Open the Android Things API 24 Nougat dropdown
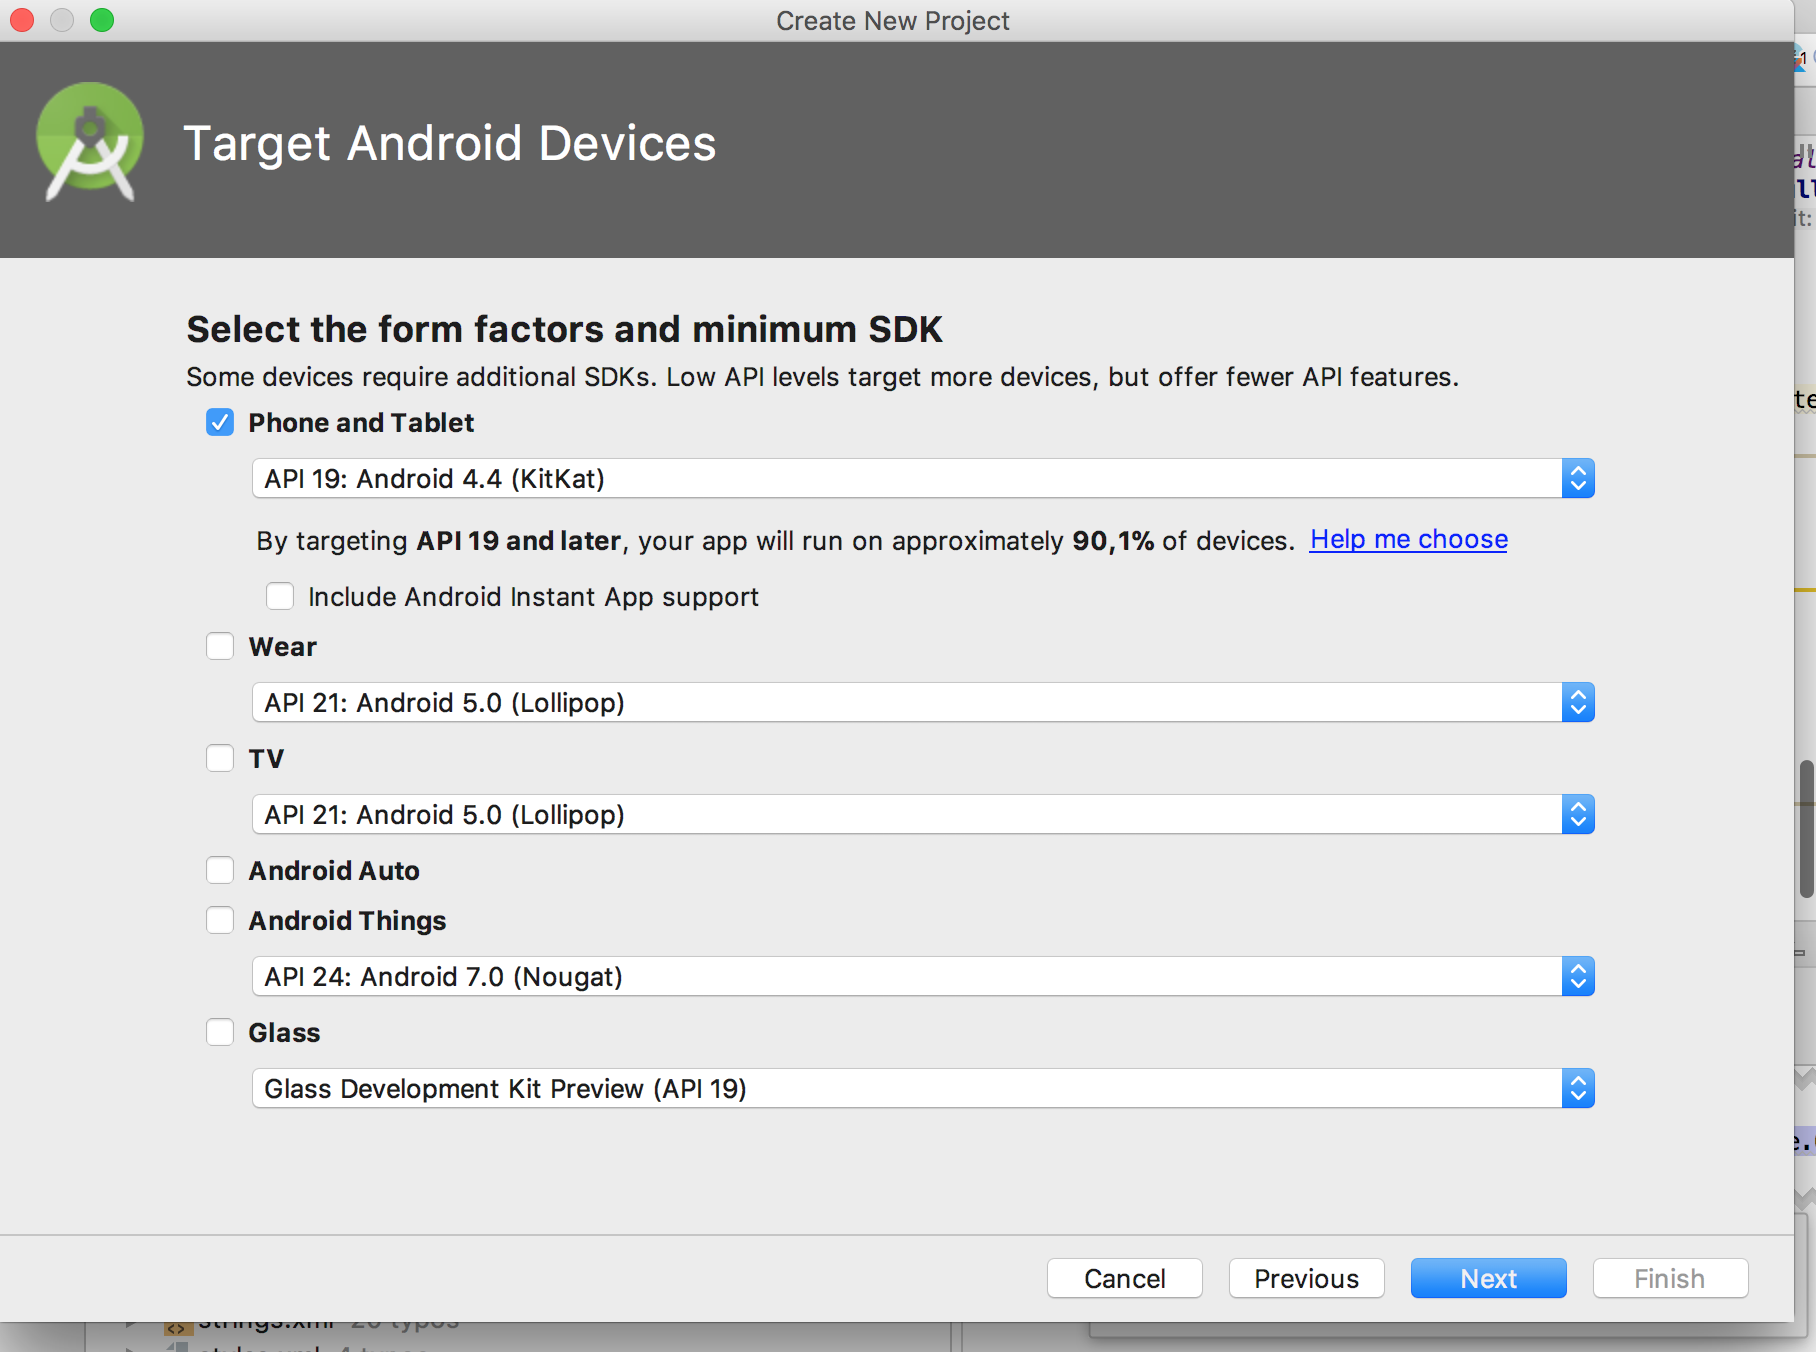This screenshot has width=1816, height=1352. tap(923, 977)
